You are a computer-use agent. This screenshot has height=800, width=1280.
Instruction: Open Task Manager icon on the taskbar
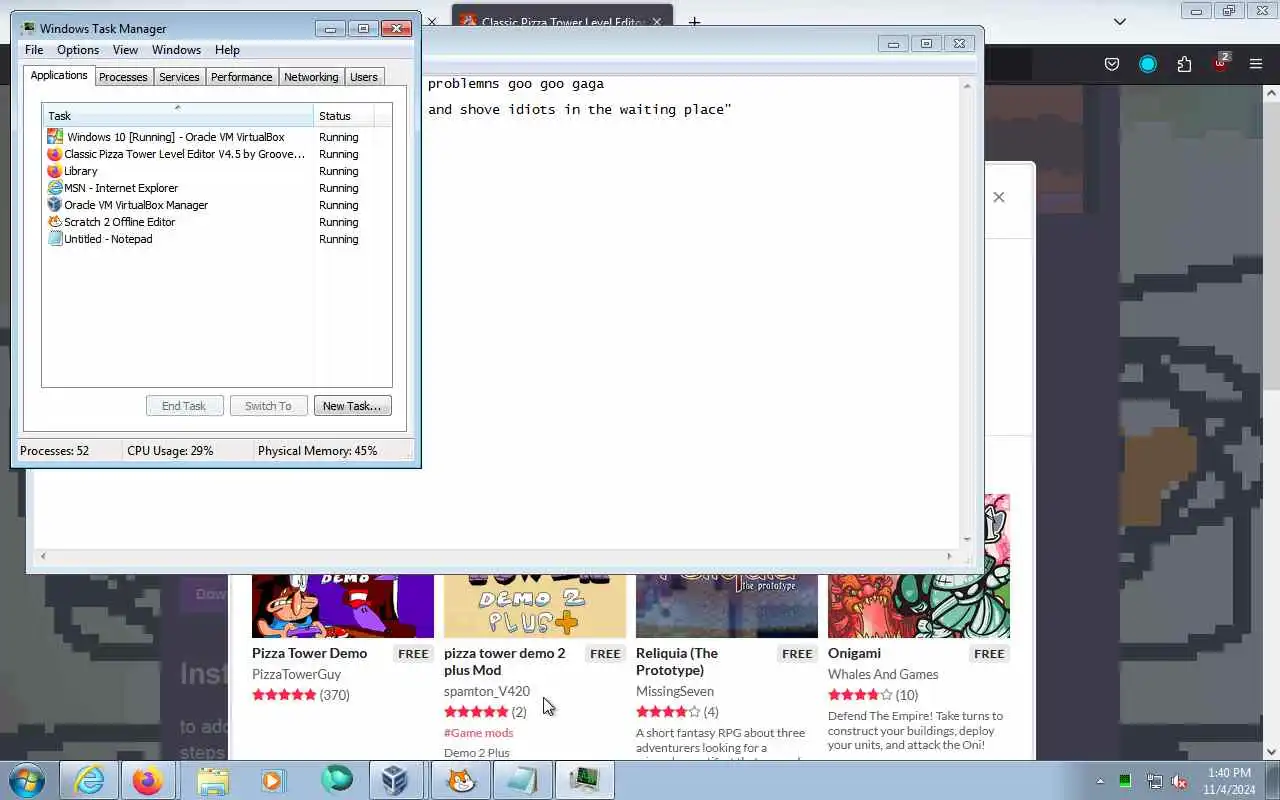click(584, 780)
